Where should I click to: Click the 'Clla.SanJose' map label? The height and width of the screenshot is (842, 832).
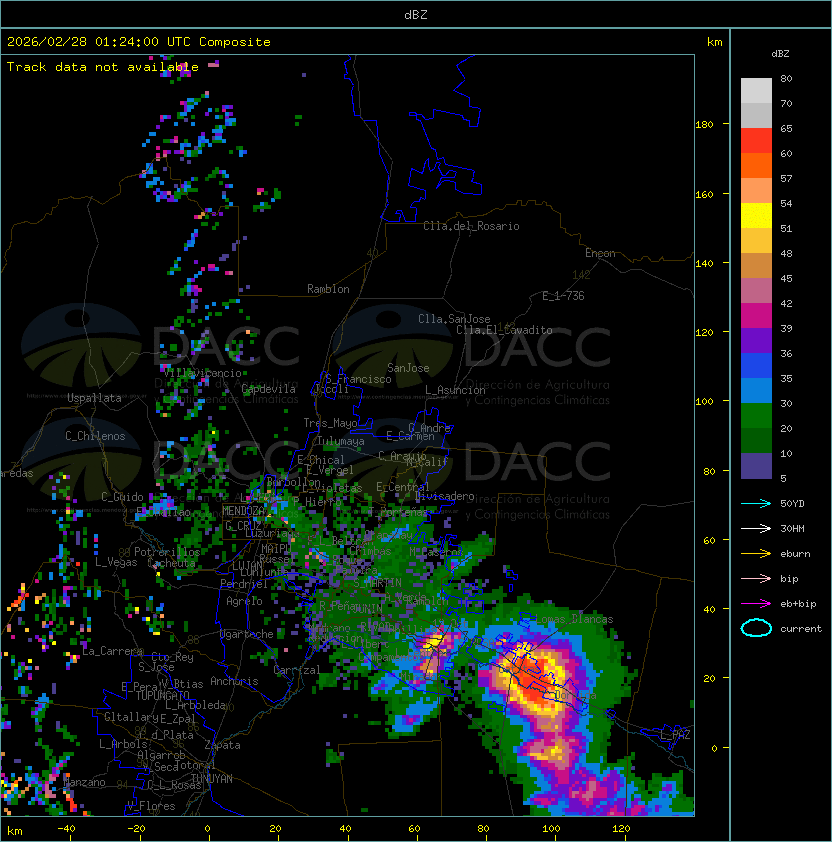click(454, 319)
